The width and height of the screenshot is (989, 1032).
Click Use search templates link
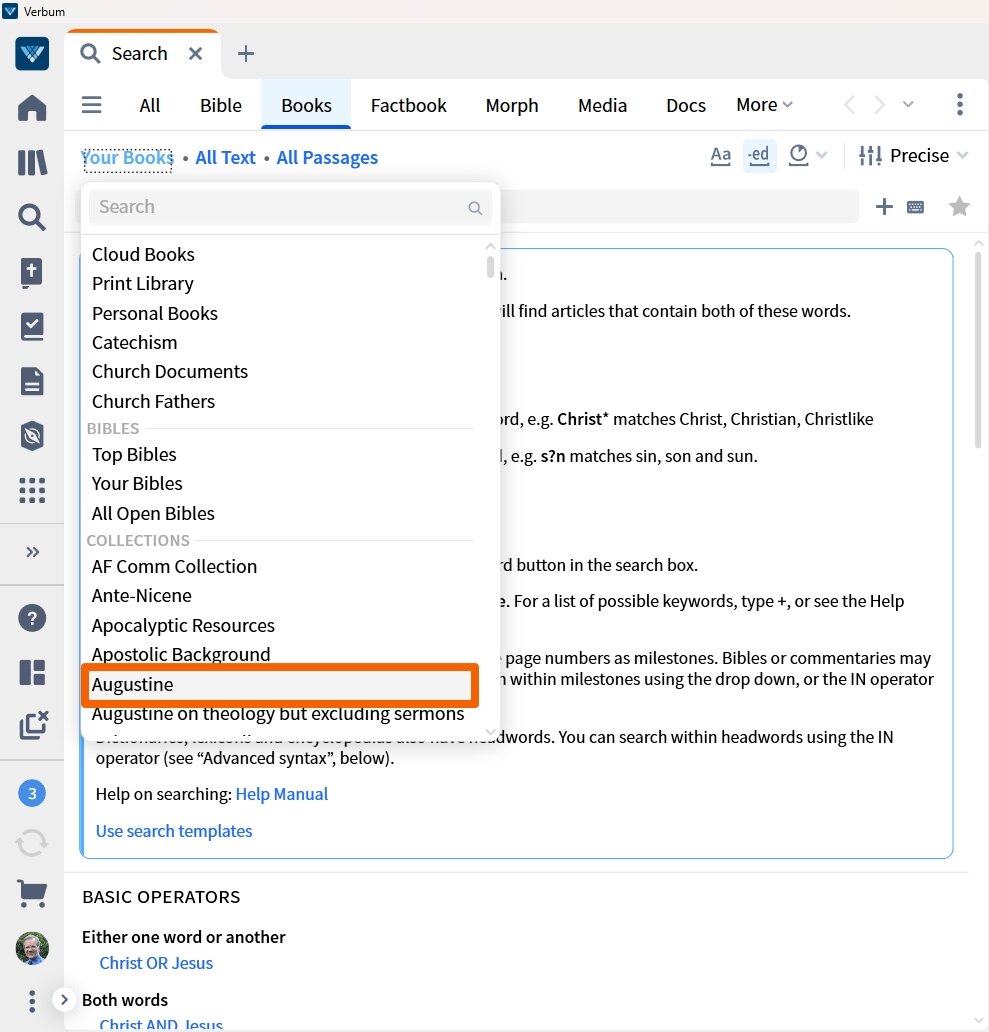pyautogui.click(x=174, y=831)
